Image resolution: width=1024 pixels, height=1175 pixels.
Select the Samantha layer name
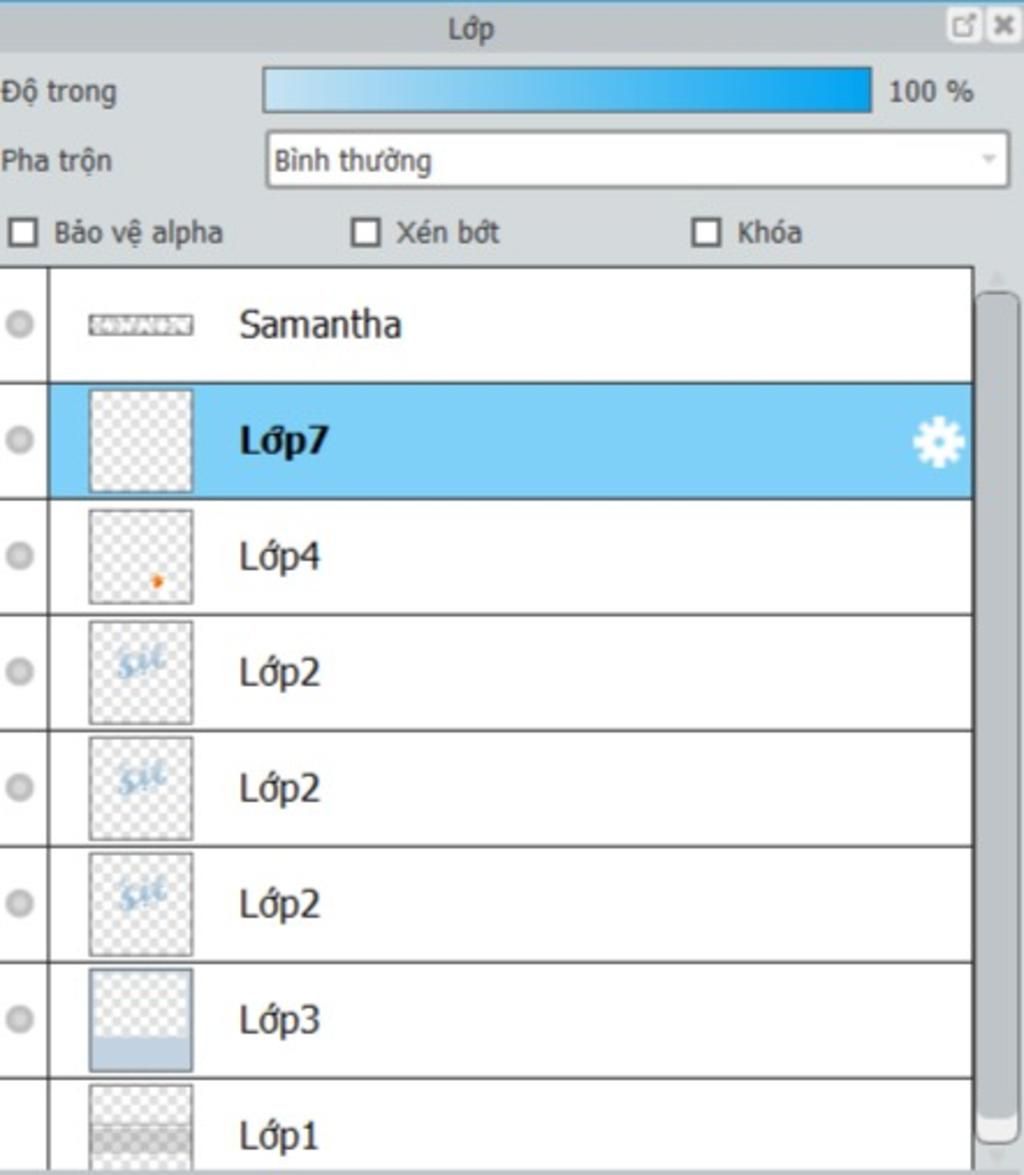click(x=320, y=325)
